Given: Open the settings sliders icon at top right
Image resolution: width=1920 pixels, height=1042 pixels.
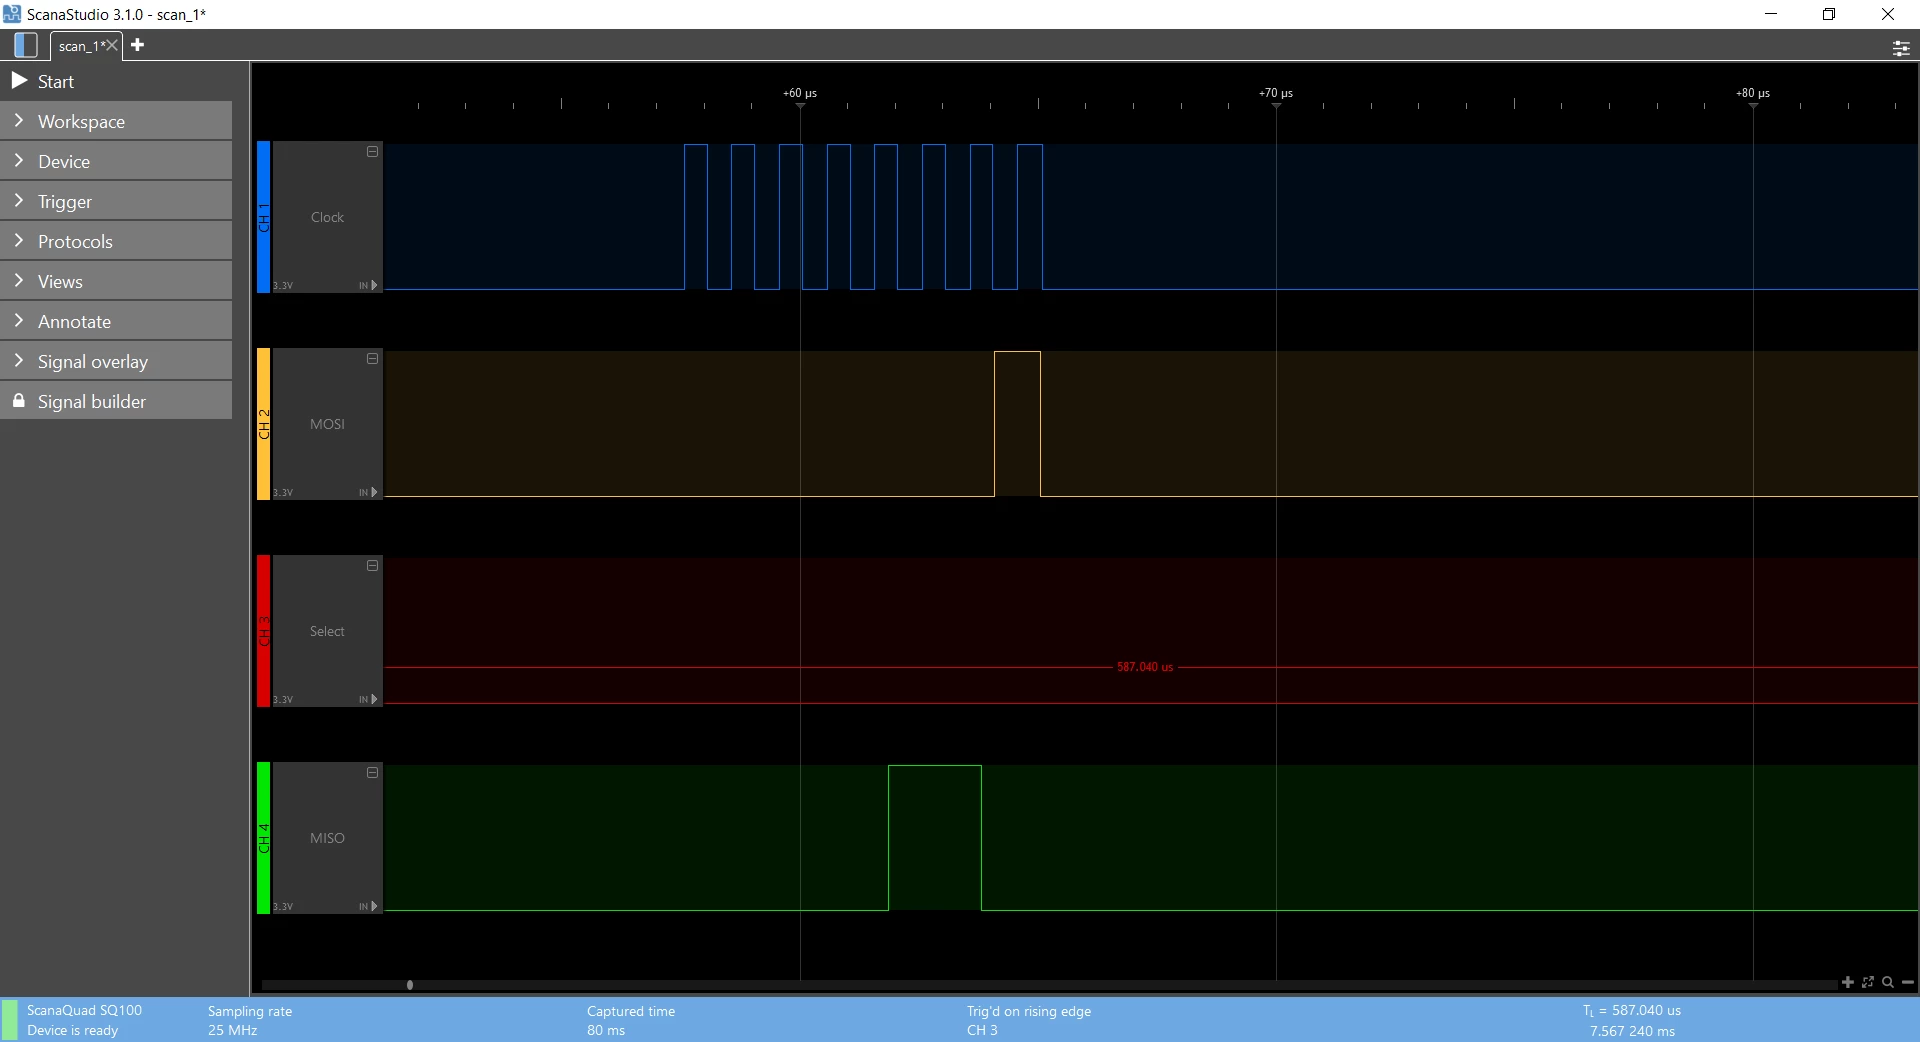Looking at the screenshot, I should tap(1901, 47).
